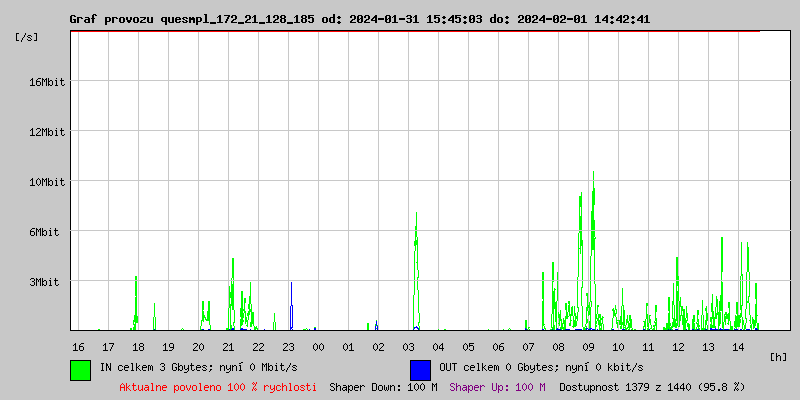Click the purple 'Shaper Up: 100 M' text
The height and width of the screenshot is (400, 800).
[497, 386]
